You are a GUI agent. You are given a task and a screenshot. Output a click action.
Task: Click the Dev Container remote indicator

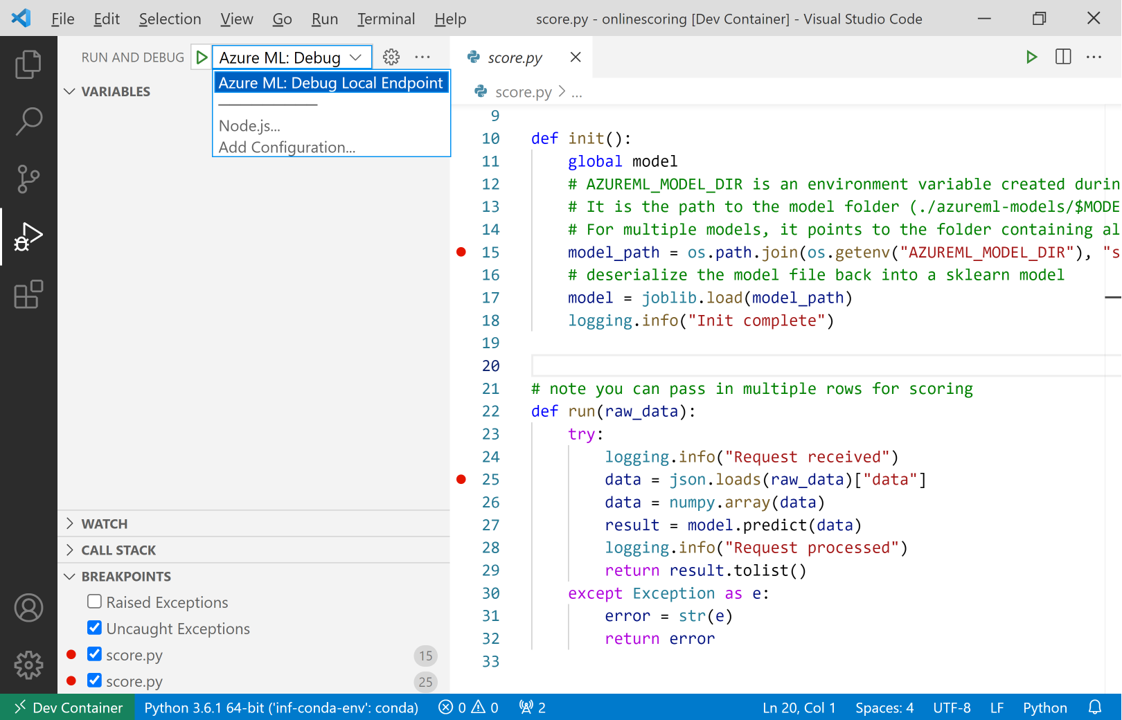[x=67, y=707]
